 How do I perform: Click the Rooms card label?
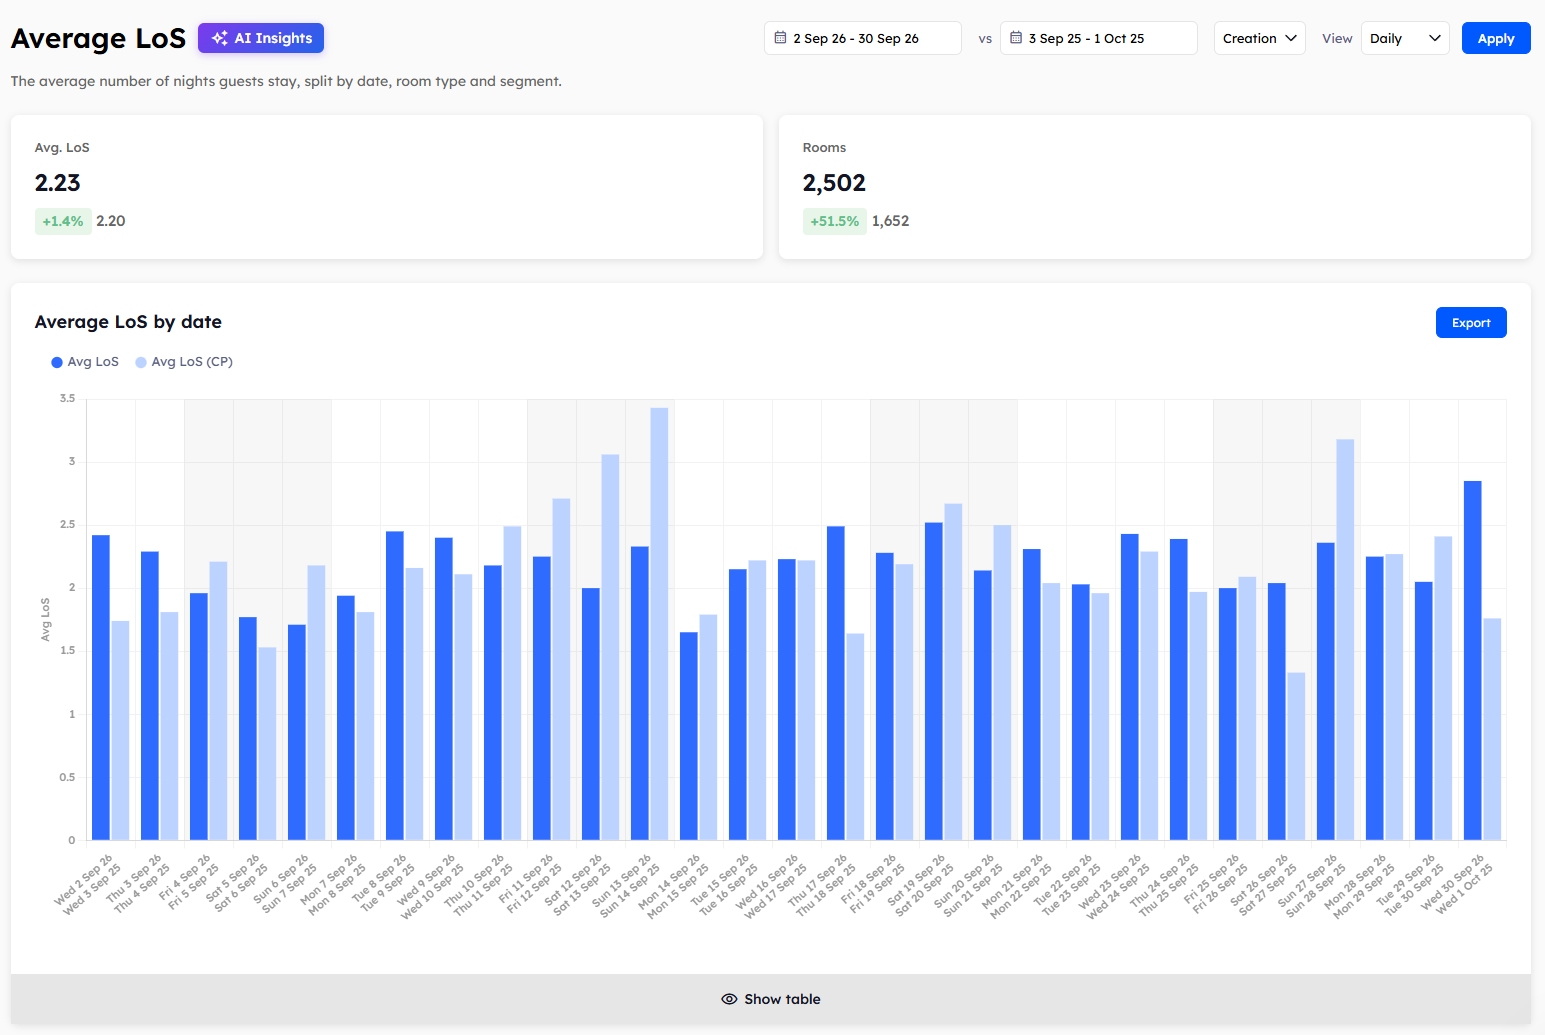point(824,148)
